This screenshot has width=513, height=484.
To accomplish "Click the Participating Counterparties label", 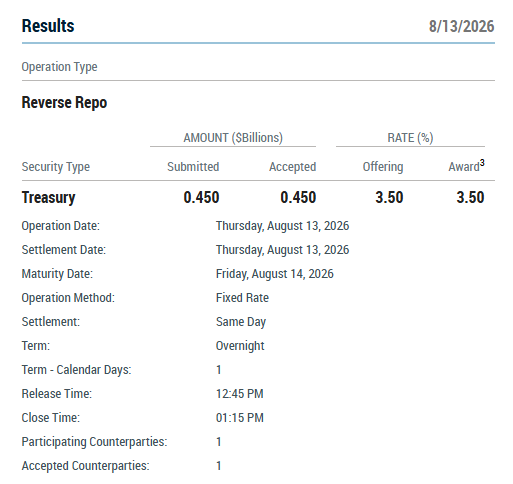I will [x=94, y=442].
